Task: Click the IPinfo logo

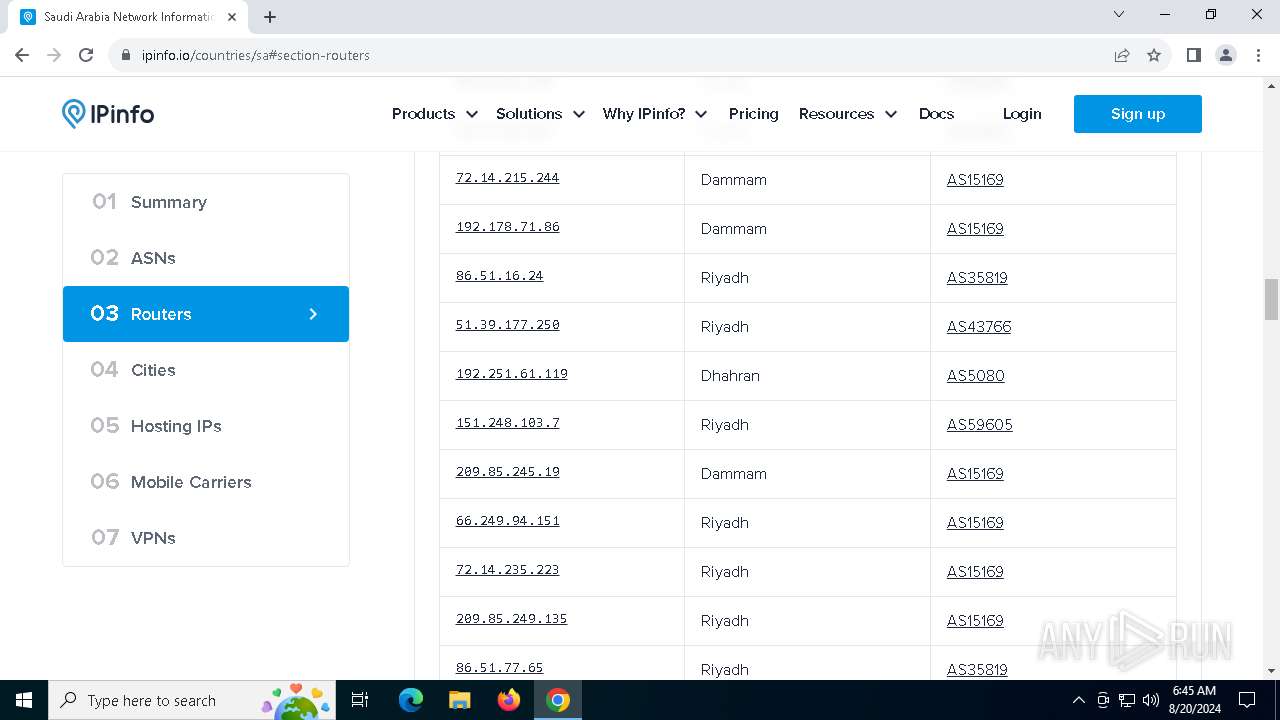Action: (x=108, y=114)
